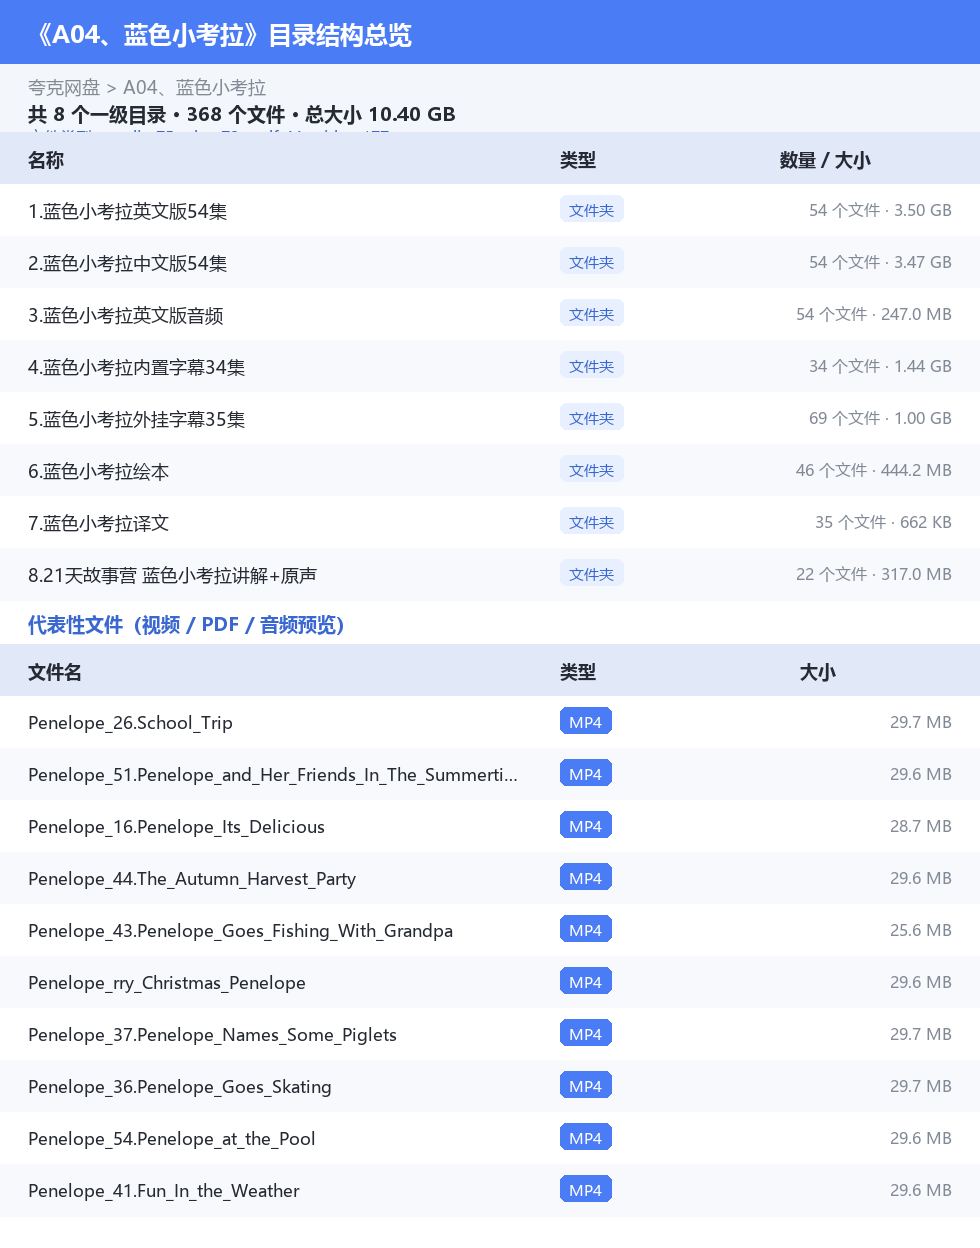Click 文件夹 tag for 21天故事营 row
Viewport: 980px width, 1248px height.
point(591,574)
